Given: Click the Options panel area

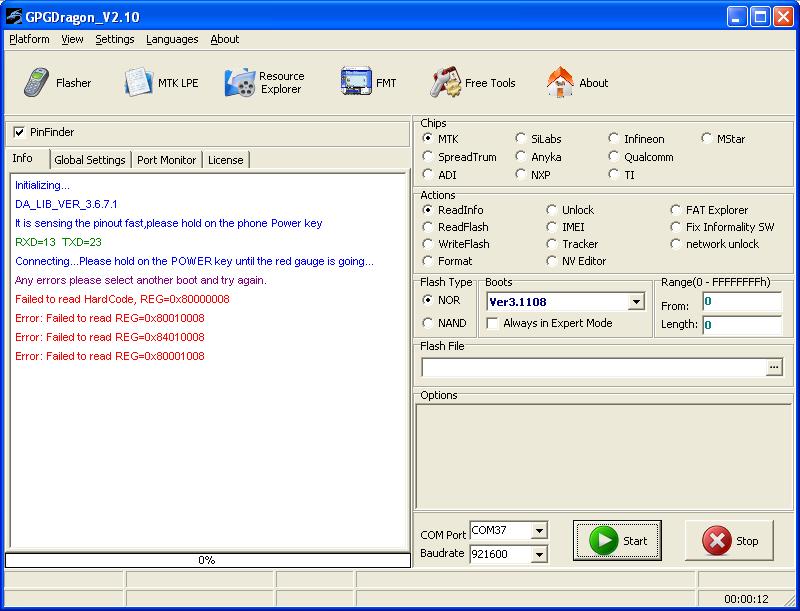Looking at the screenshot, I should (604, 456).
